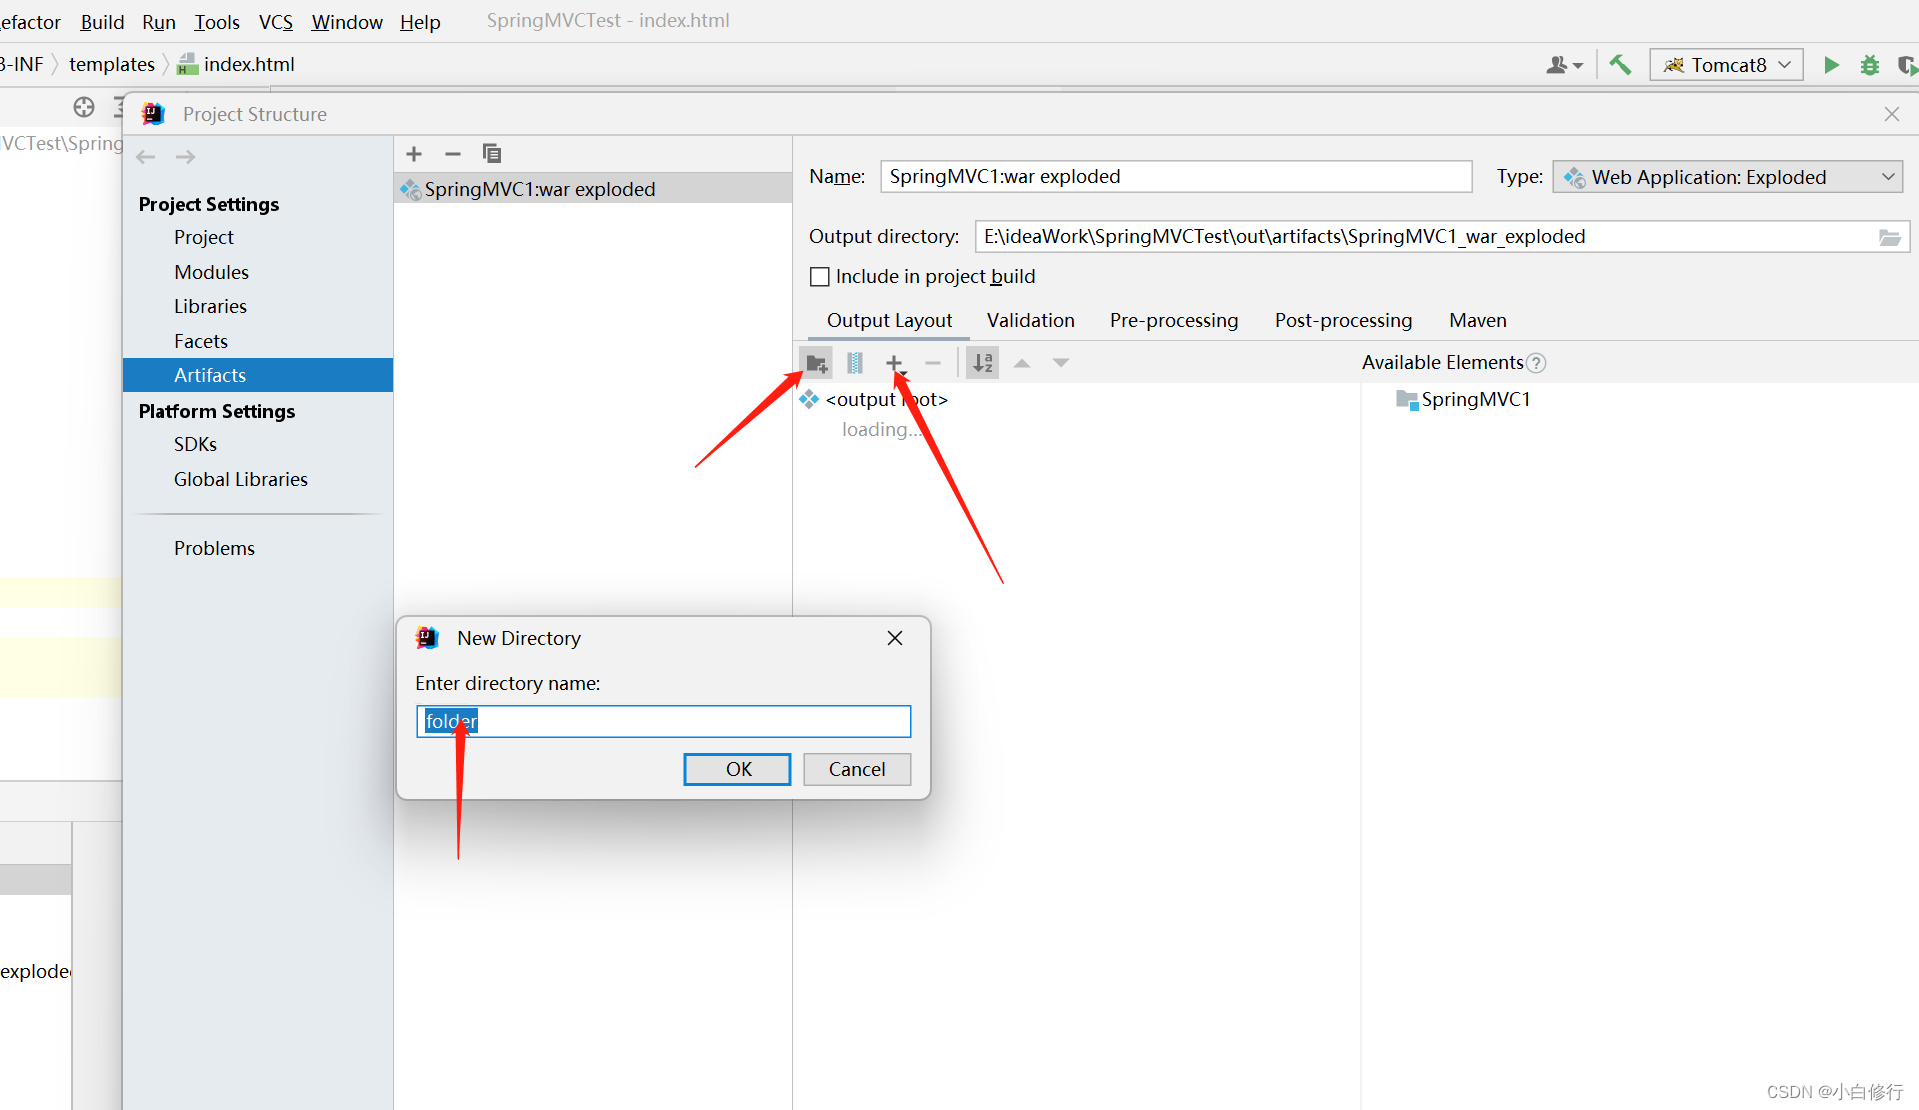Click the sort elements by name icon
1919x1110 pixels.
click(983, 363)
